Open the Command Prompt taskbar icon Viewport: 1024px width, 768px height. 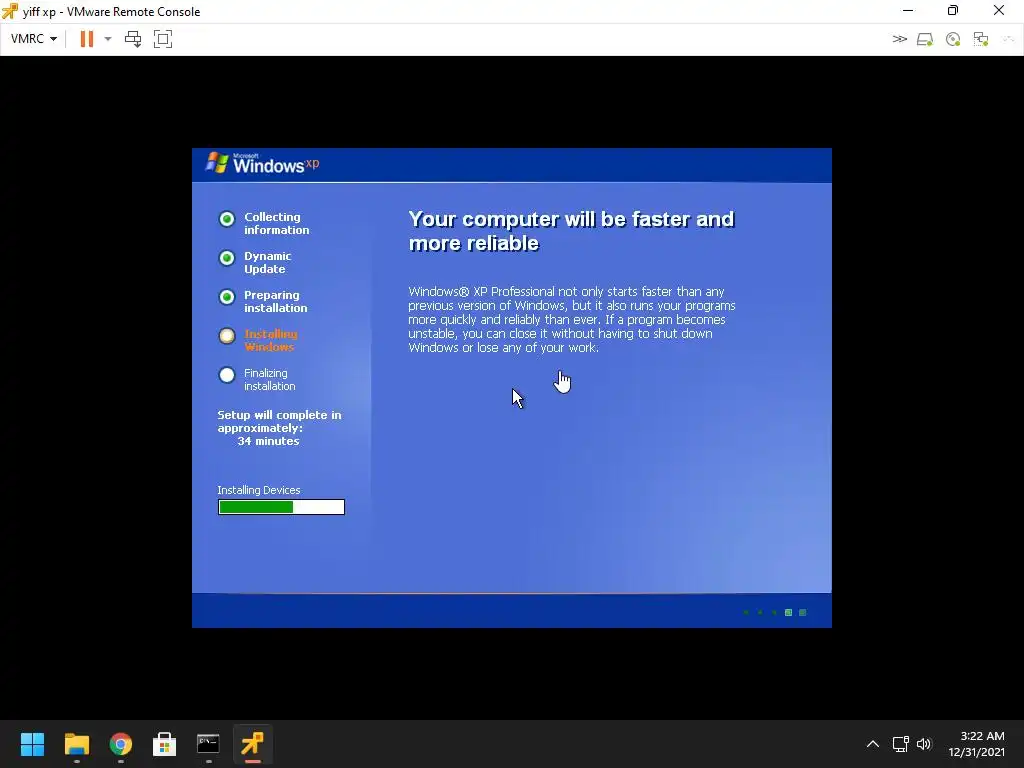(208, 744)
